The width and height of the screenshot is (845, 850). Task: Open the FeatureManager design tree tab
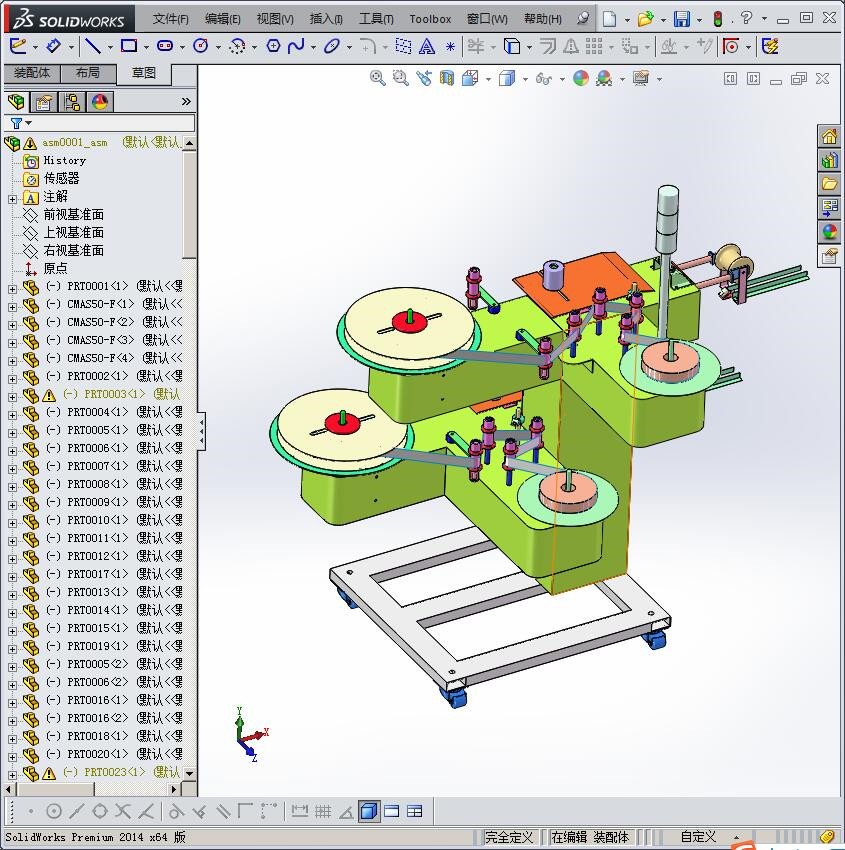[16, 101]
